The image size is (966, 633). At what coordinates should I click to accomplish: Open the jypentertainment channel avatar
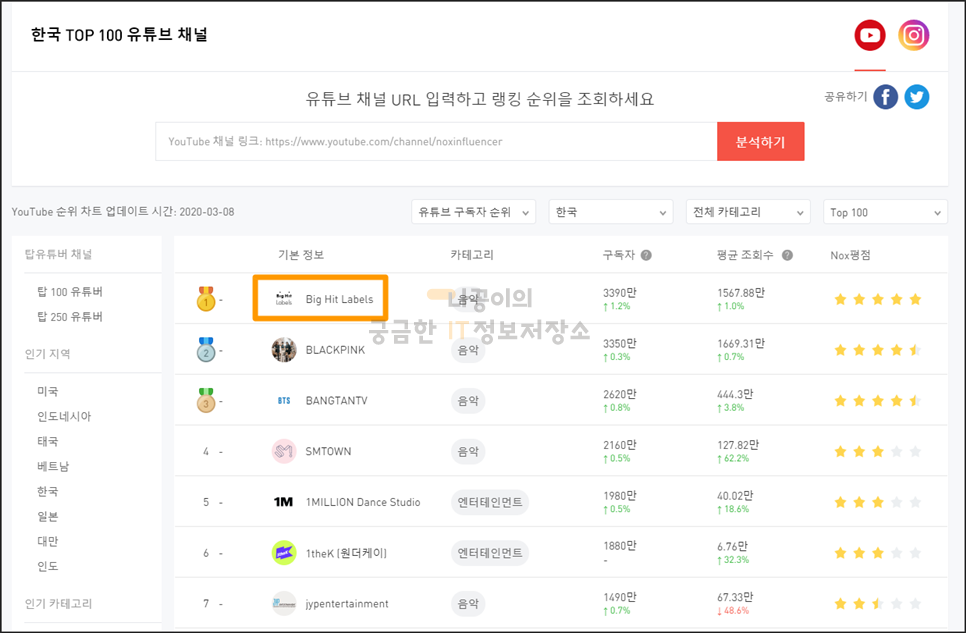coord(284,603)
